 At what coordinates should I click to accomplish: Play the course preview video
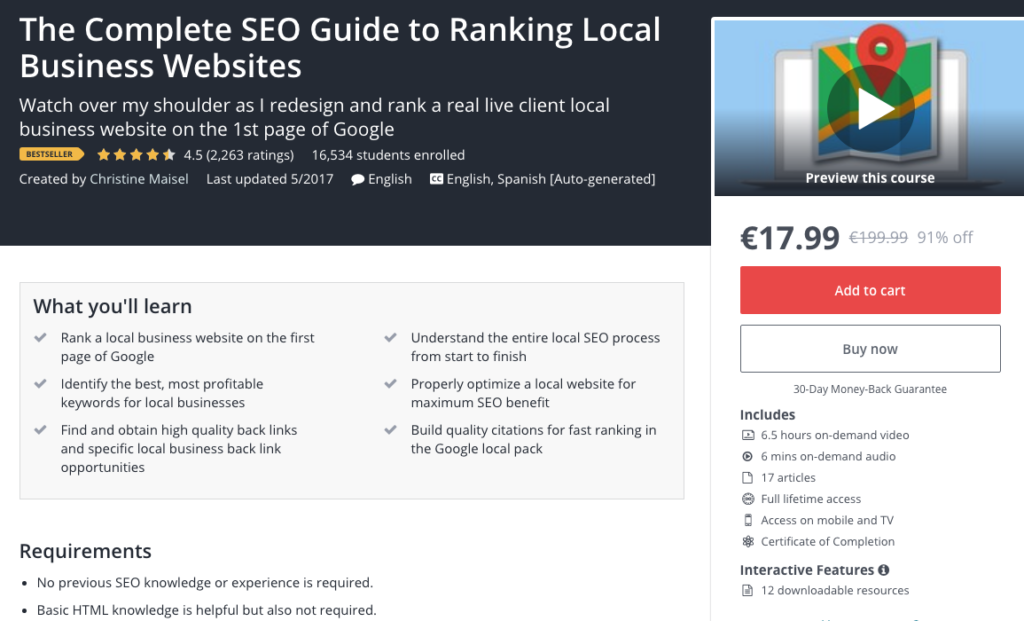pyautogui.click(x=870, y=108)
